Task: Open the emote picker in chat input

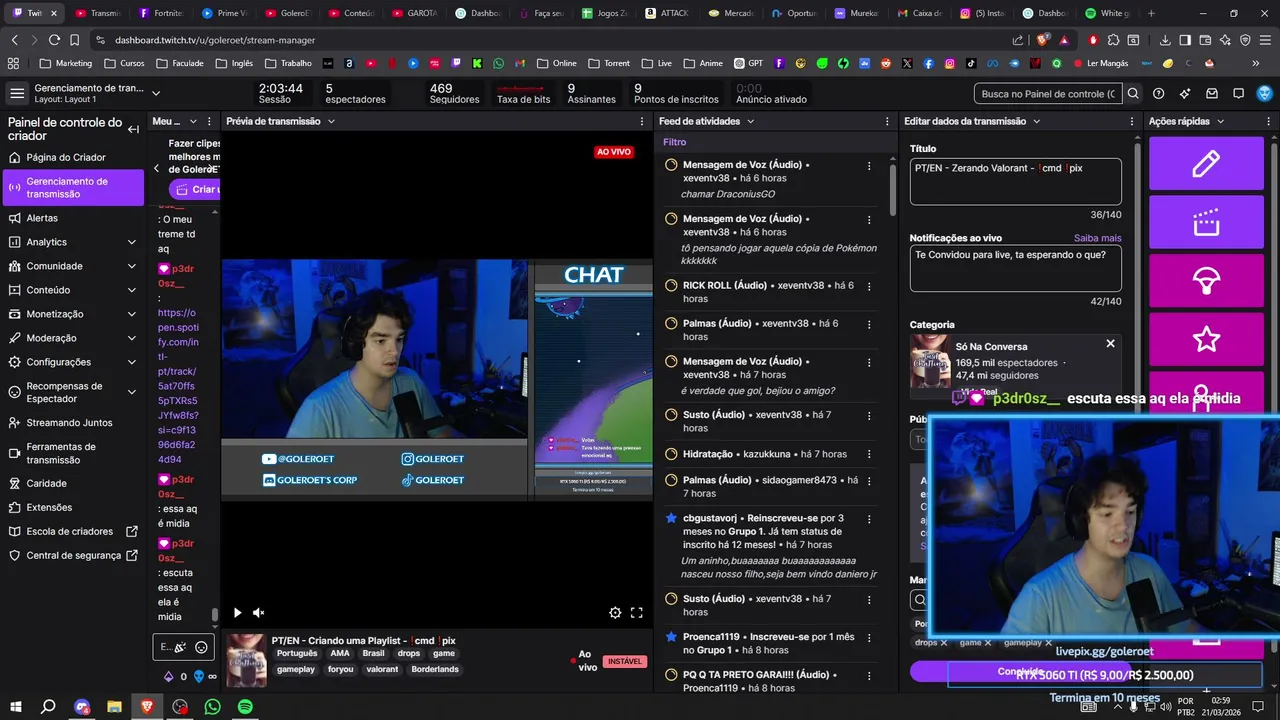Action: tap(201, 647)
